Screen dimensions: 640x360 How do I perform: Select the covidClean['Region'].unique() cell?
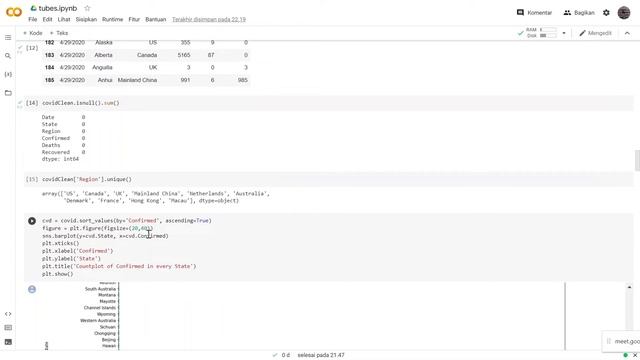click(329, 179)
